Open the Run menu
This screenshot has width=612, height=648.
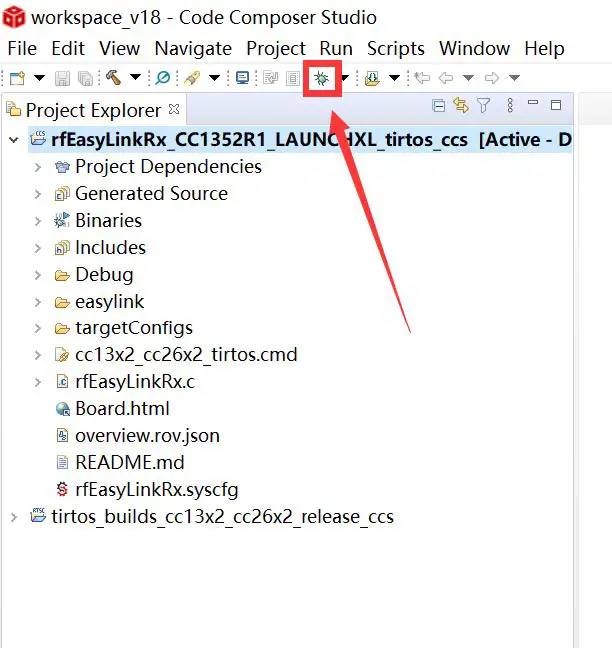tap(336, 49)
